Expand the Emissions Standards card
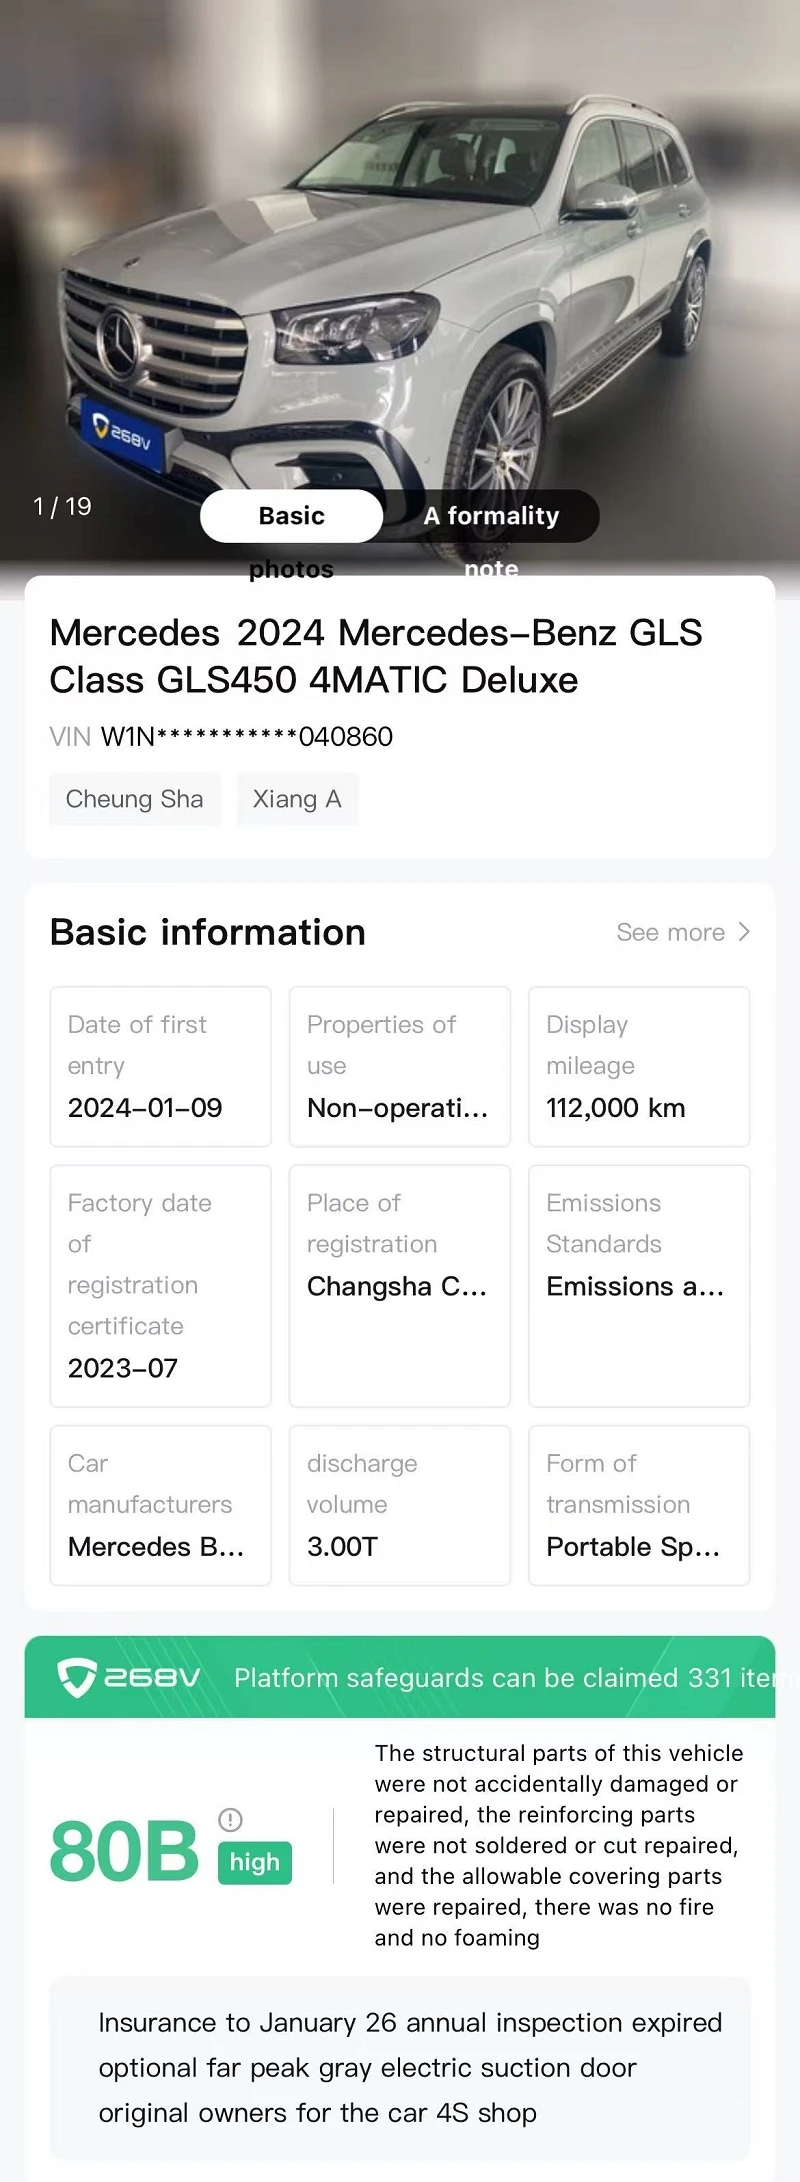Image resolution: width=800 pixels, height=2182 pixels. 639,1286
